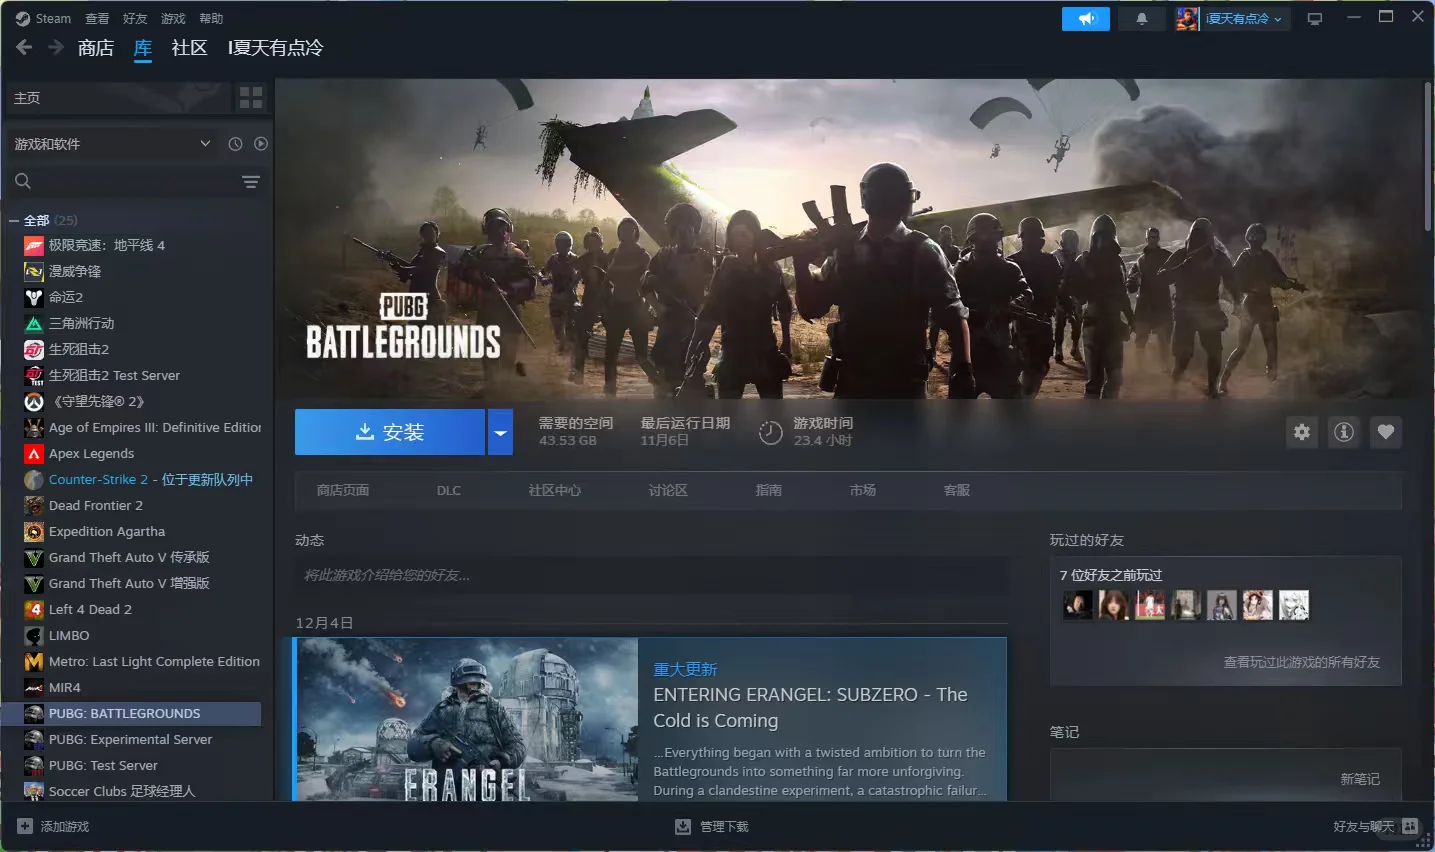Click the 安装 install button
The width and height of the screenshot is (1435, 852).
tap(390, 432)
